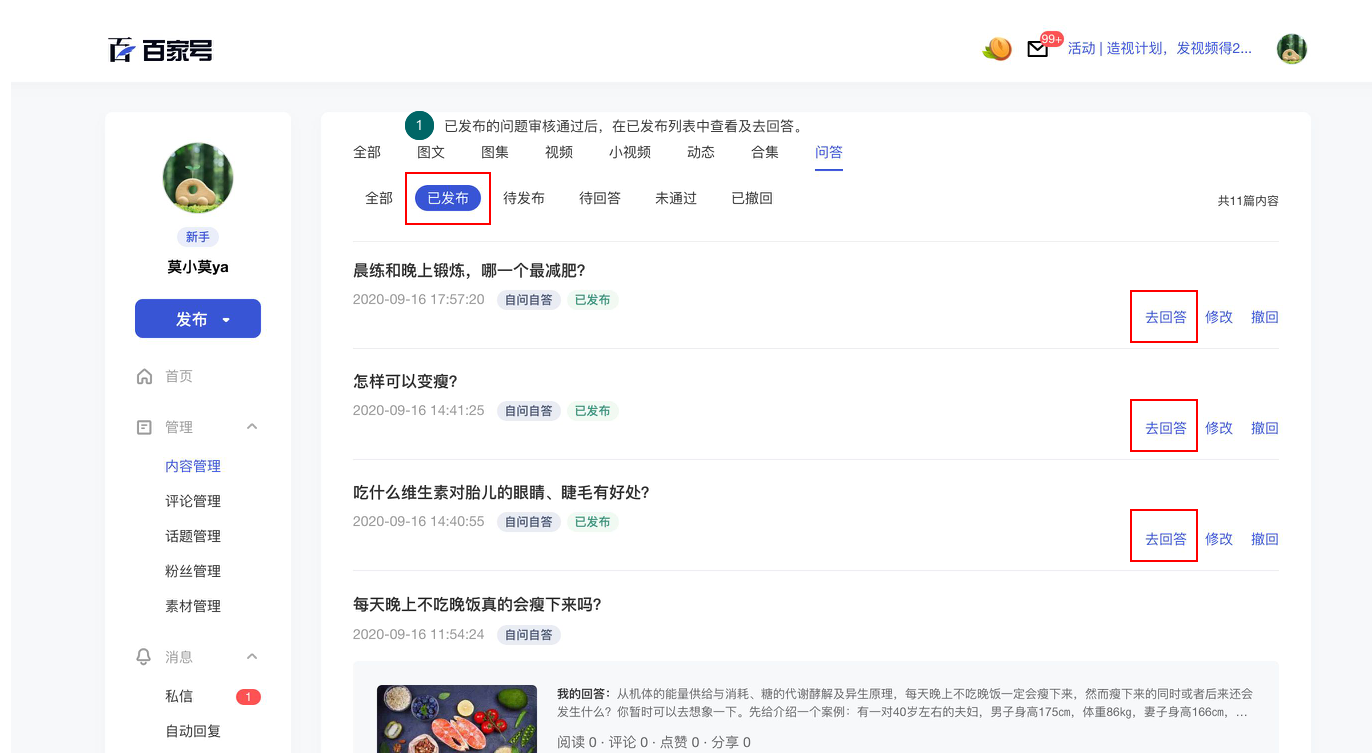Click the 已发布 tag on 怎样可以变瘦
Screen dimensions: 1372x753
pyautogui.click(x=593, y=411)
